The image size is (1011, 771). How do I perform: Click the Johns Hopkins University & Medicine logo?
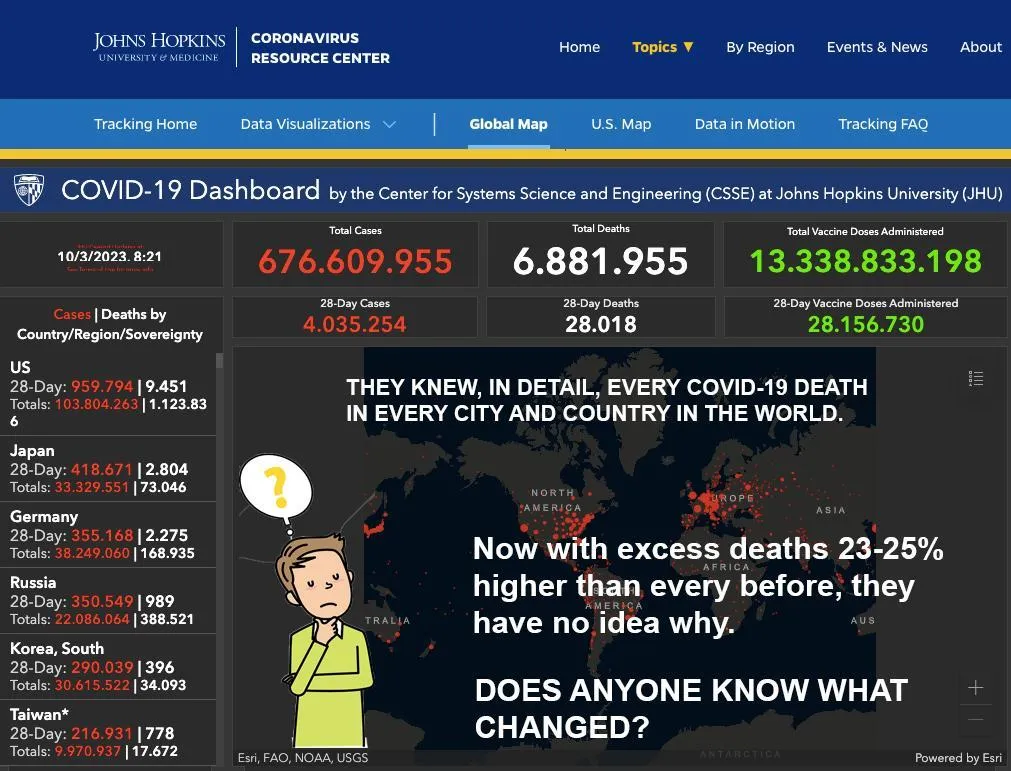pos(159,46)
